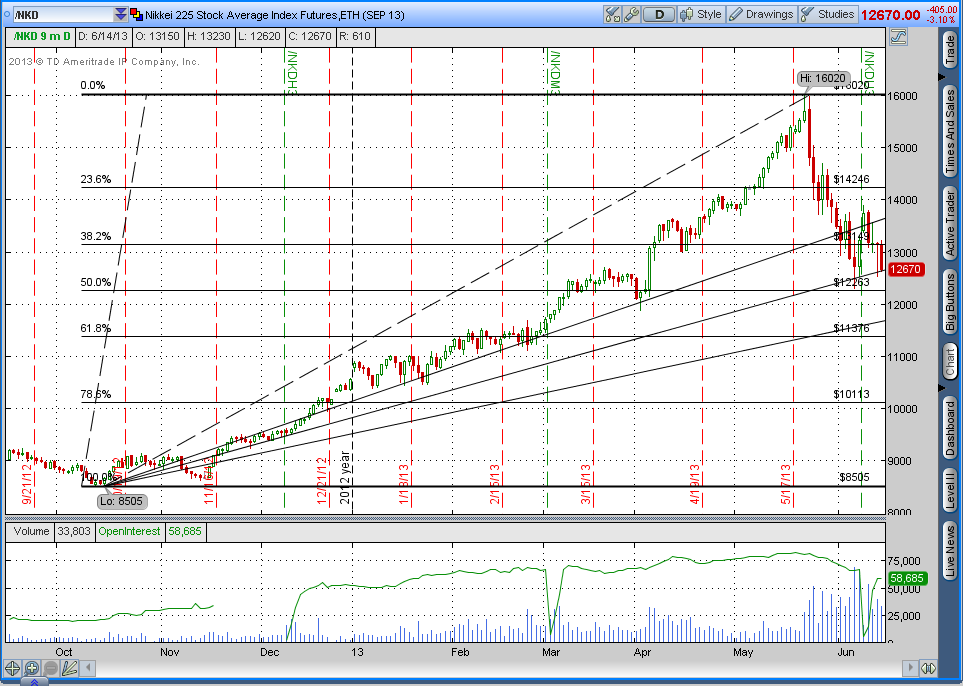Click the D daily timeframe button
Viewport: 963px width, 686px height.
pos(659,14)
